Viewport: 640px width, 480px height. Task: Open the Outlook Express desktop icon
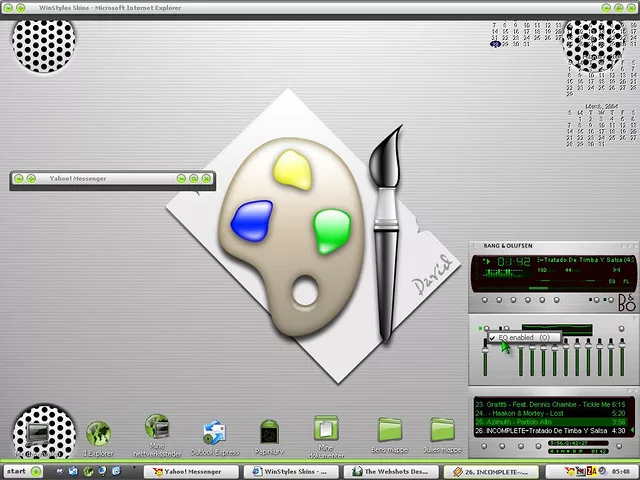215,433
